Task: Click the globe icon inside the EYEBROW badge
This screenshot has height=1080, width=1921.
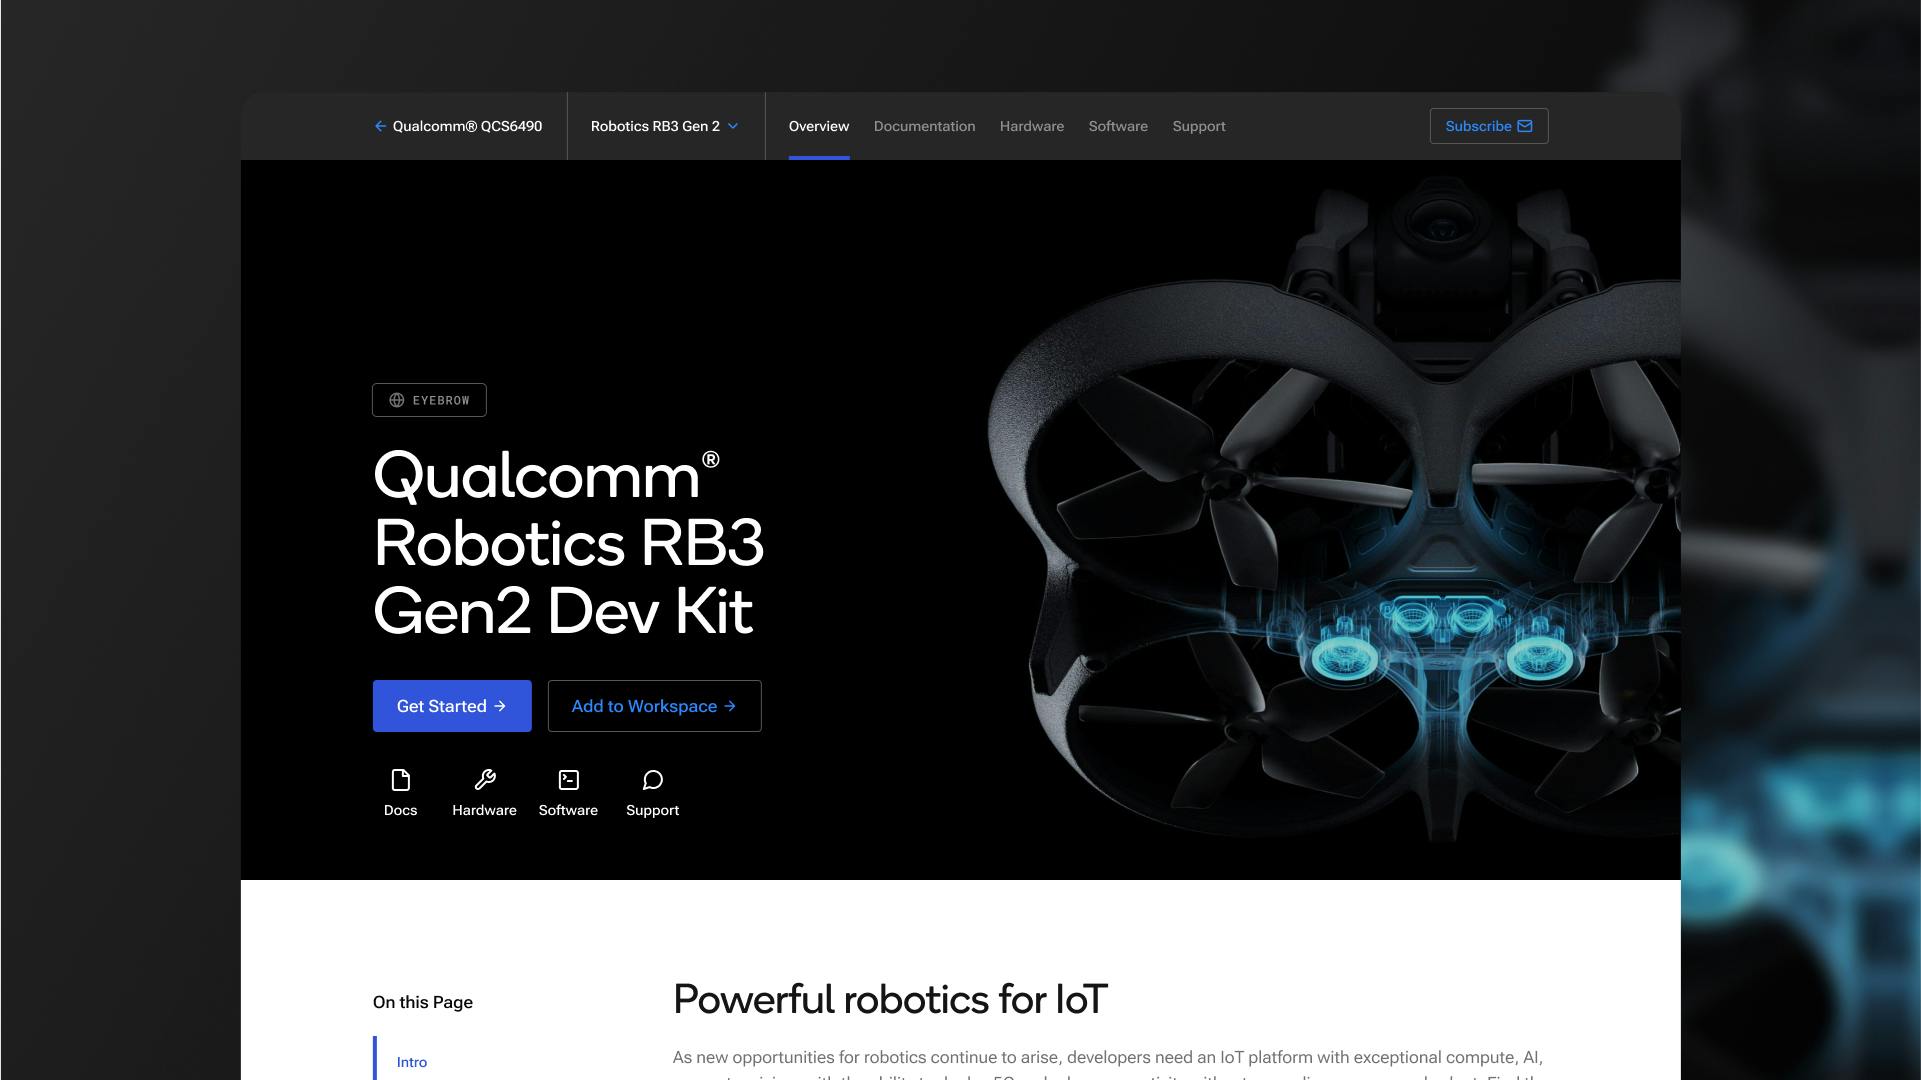Action: tap(398, 399)
